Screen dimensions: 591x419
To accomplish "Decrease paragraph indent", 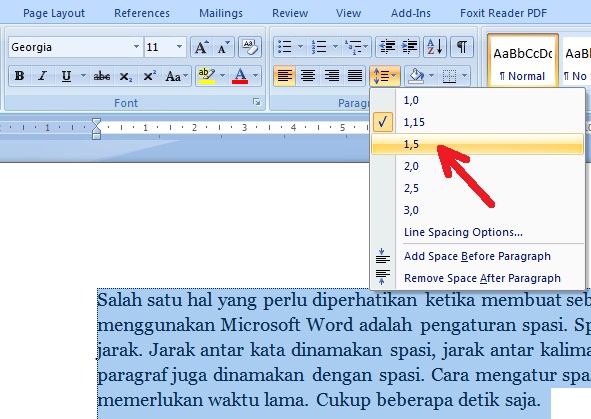I will [387, 47].
